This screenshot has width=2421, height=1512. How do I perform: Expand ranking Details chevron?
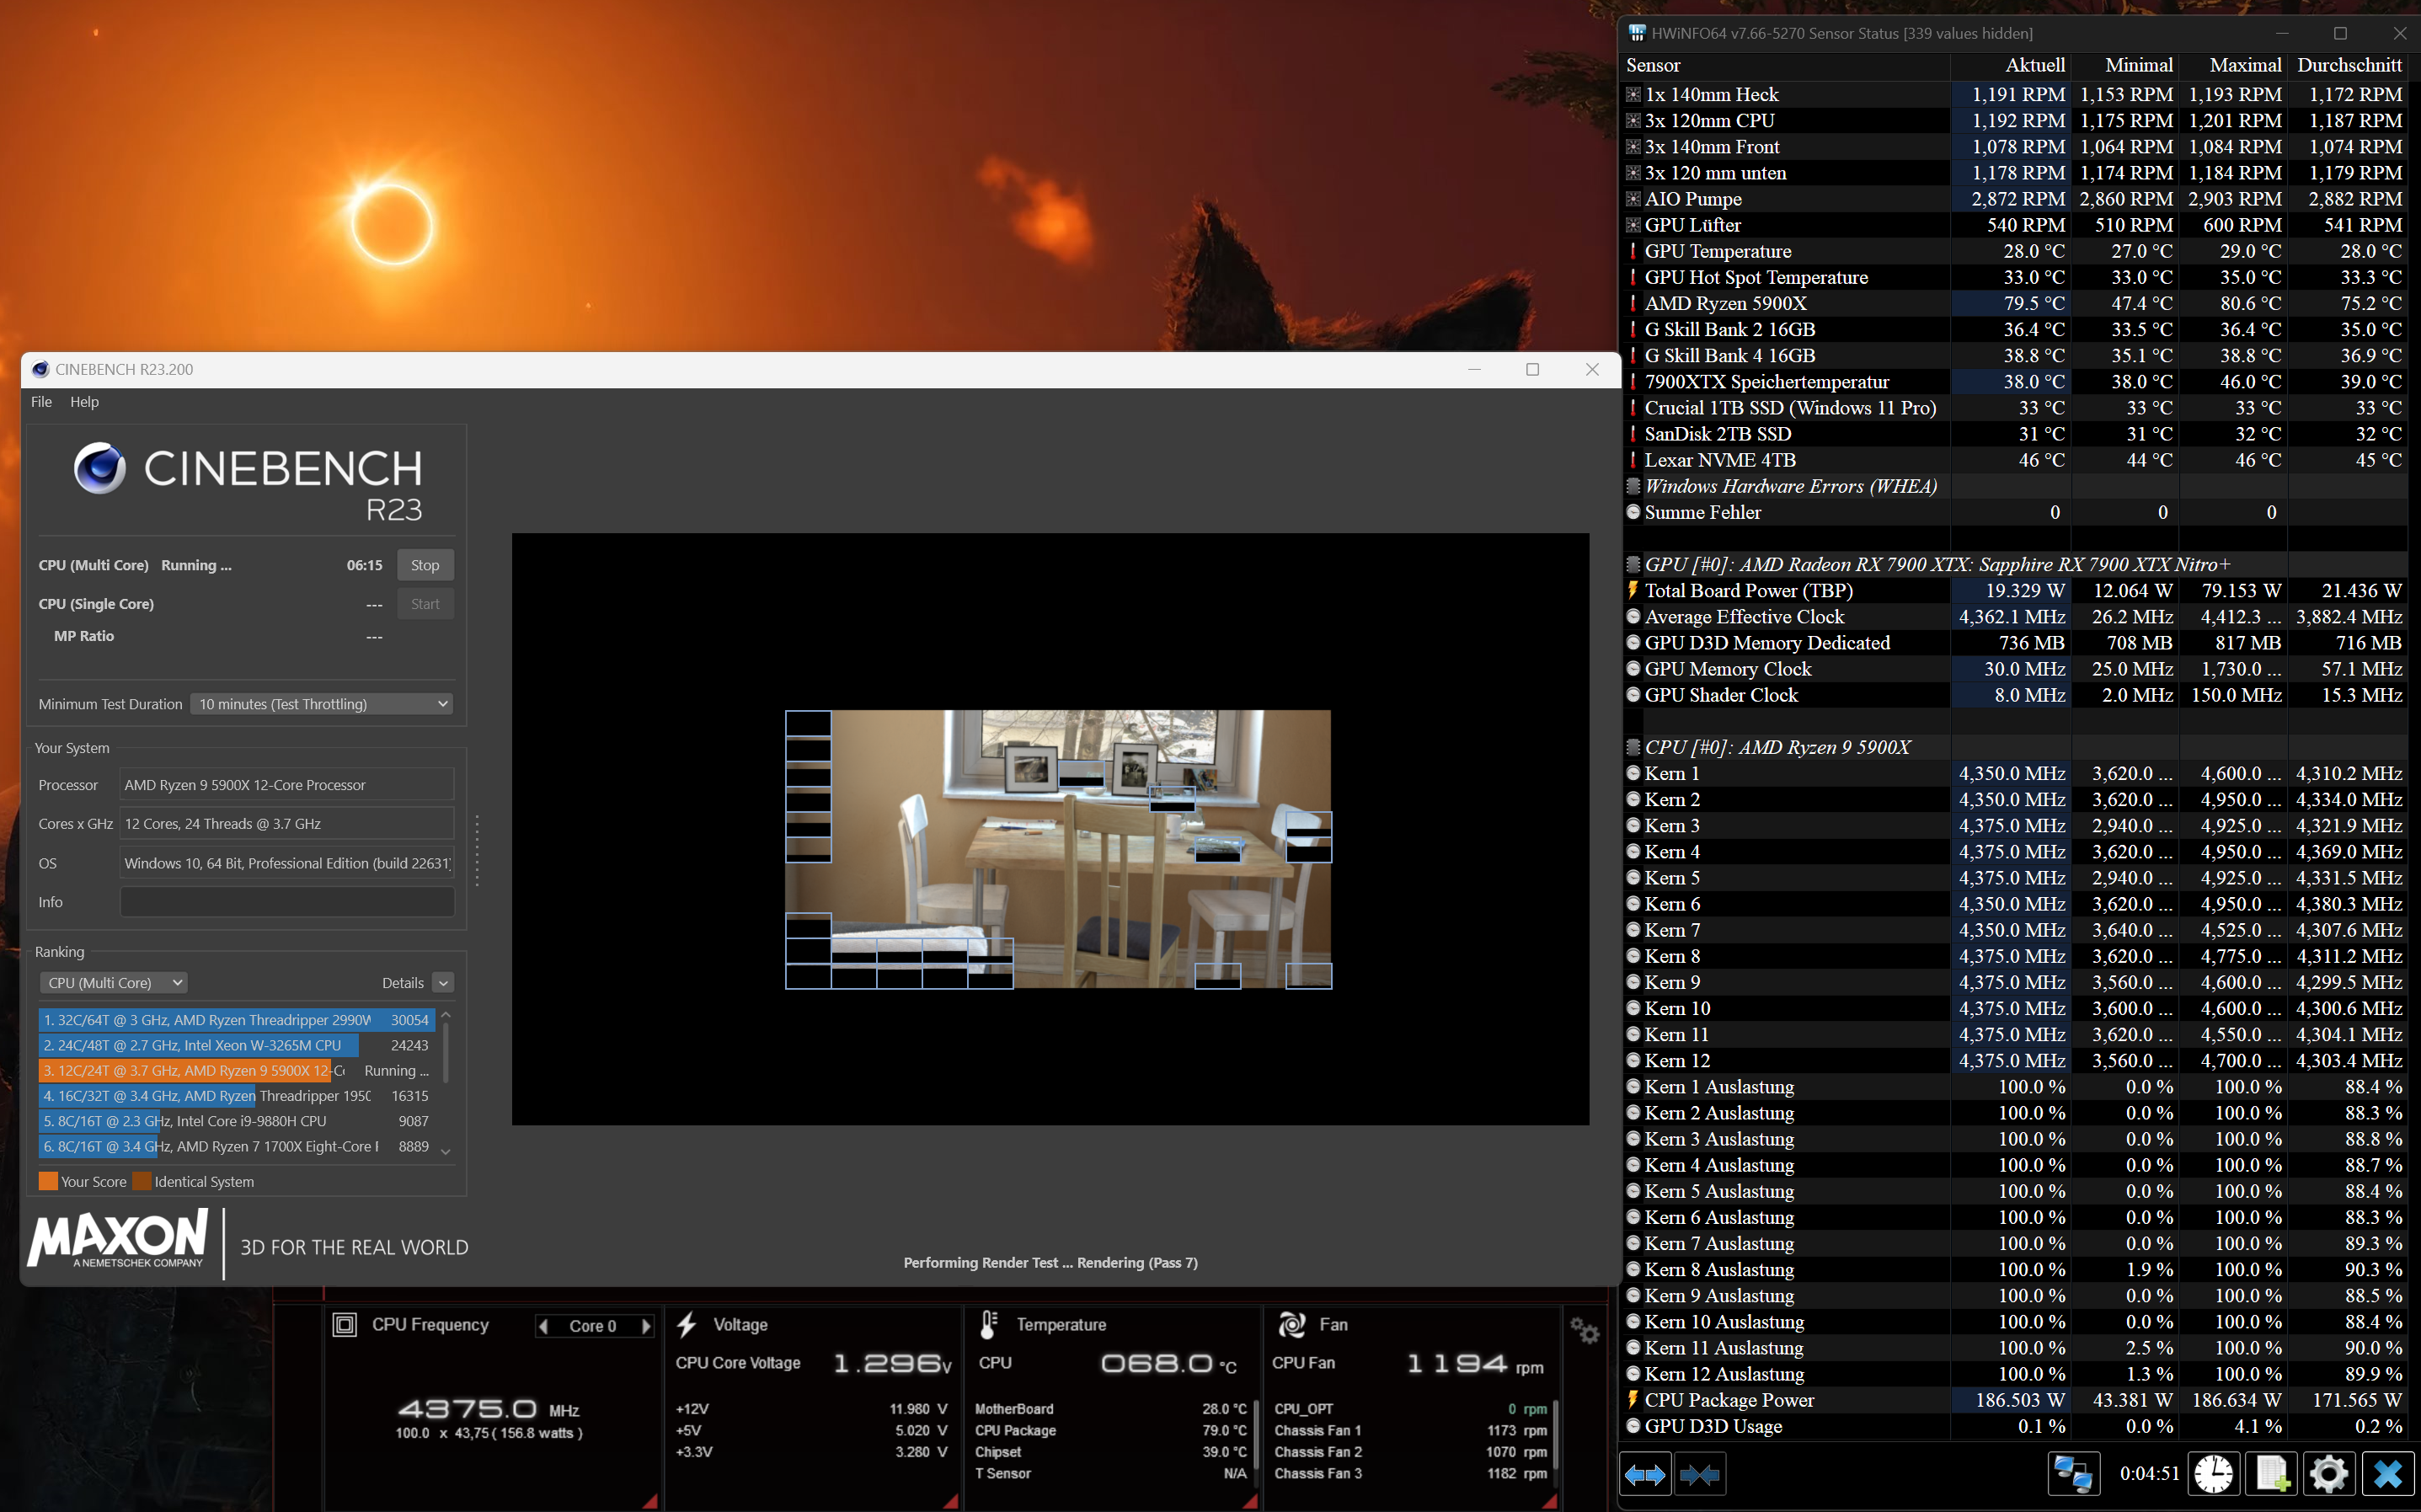[x=445, y=983]
